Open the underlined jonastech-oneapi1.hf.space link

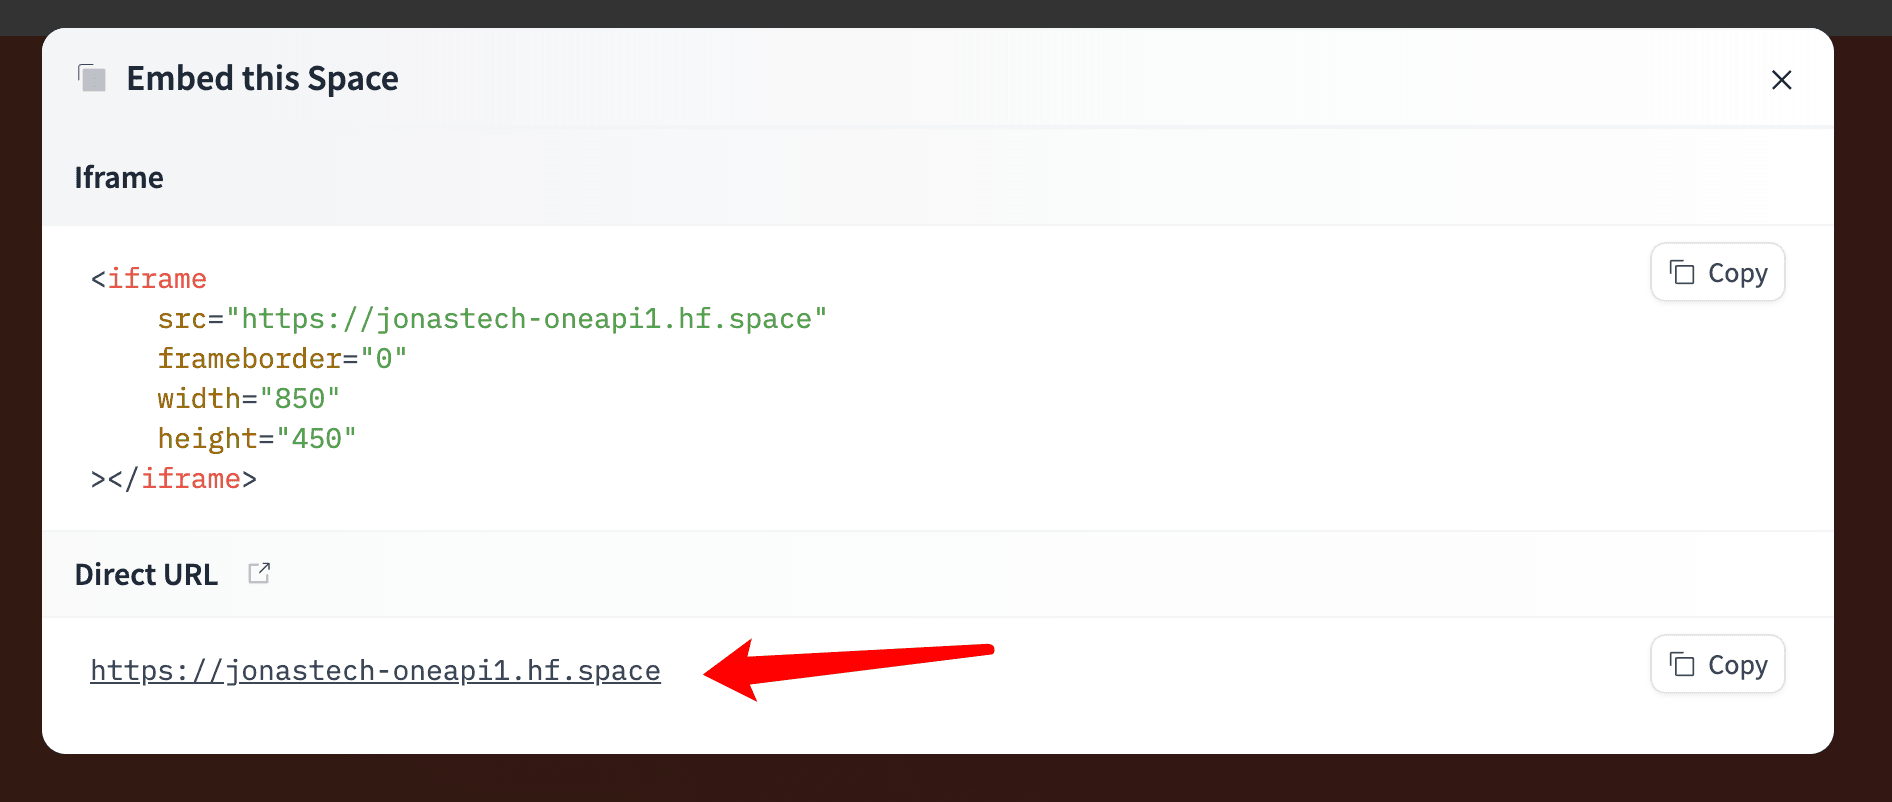(375, 670)
